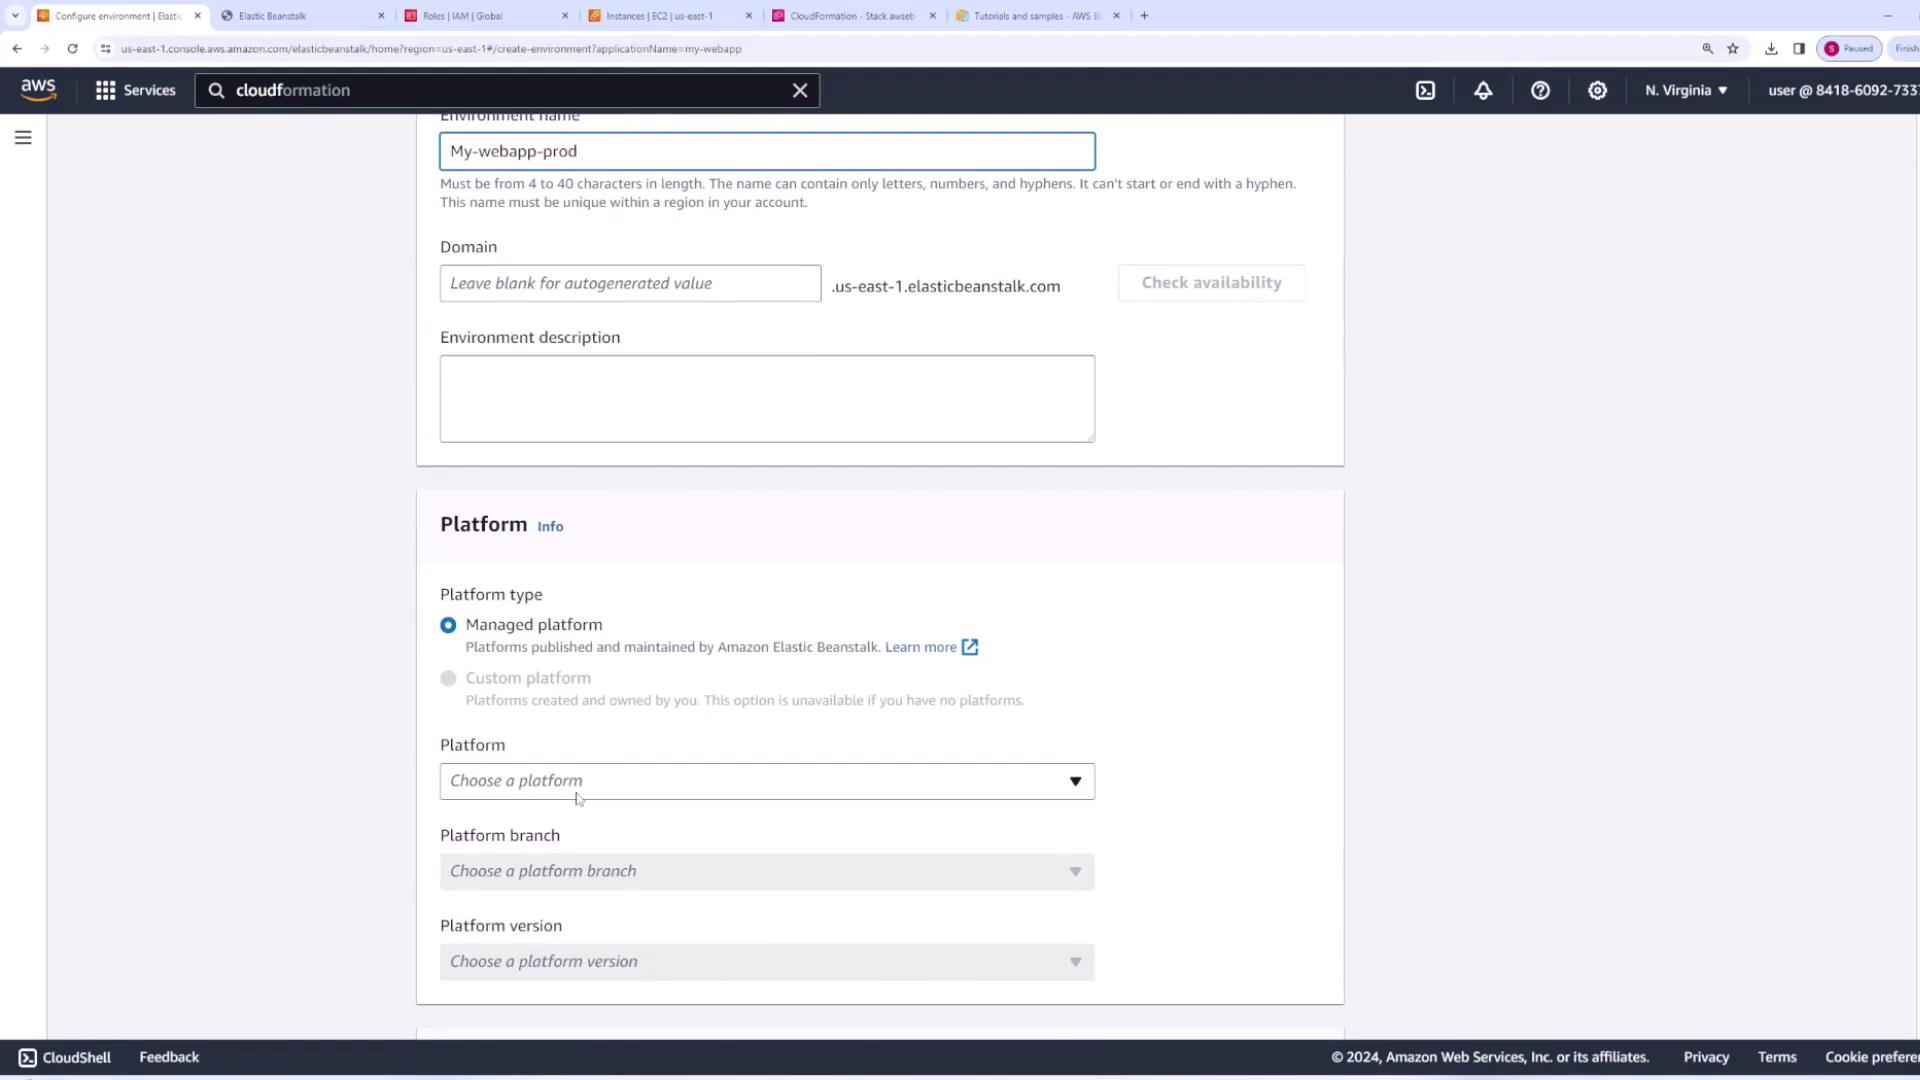
Task: Switch to the CloudFormation Stack browser tab
Action: pyautogui.click(x=852, y=16)
